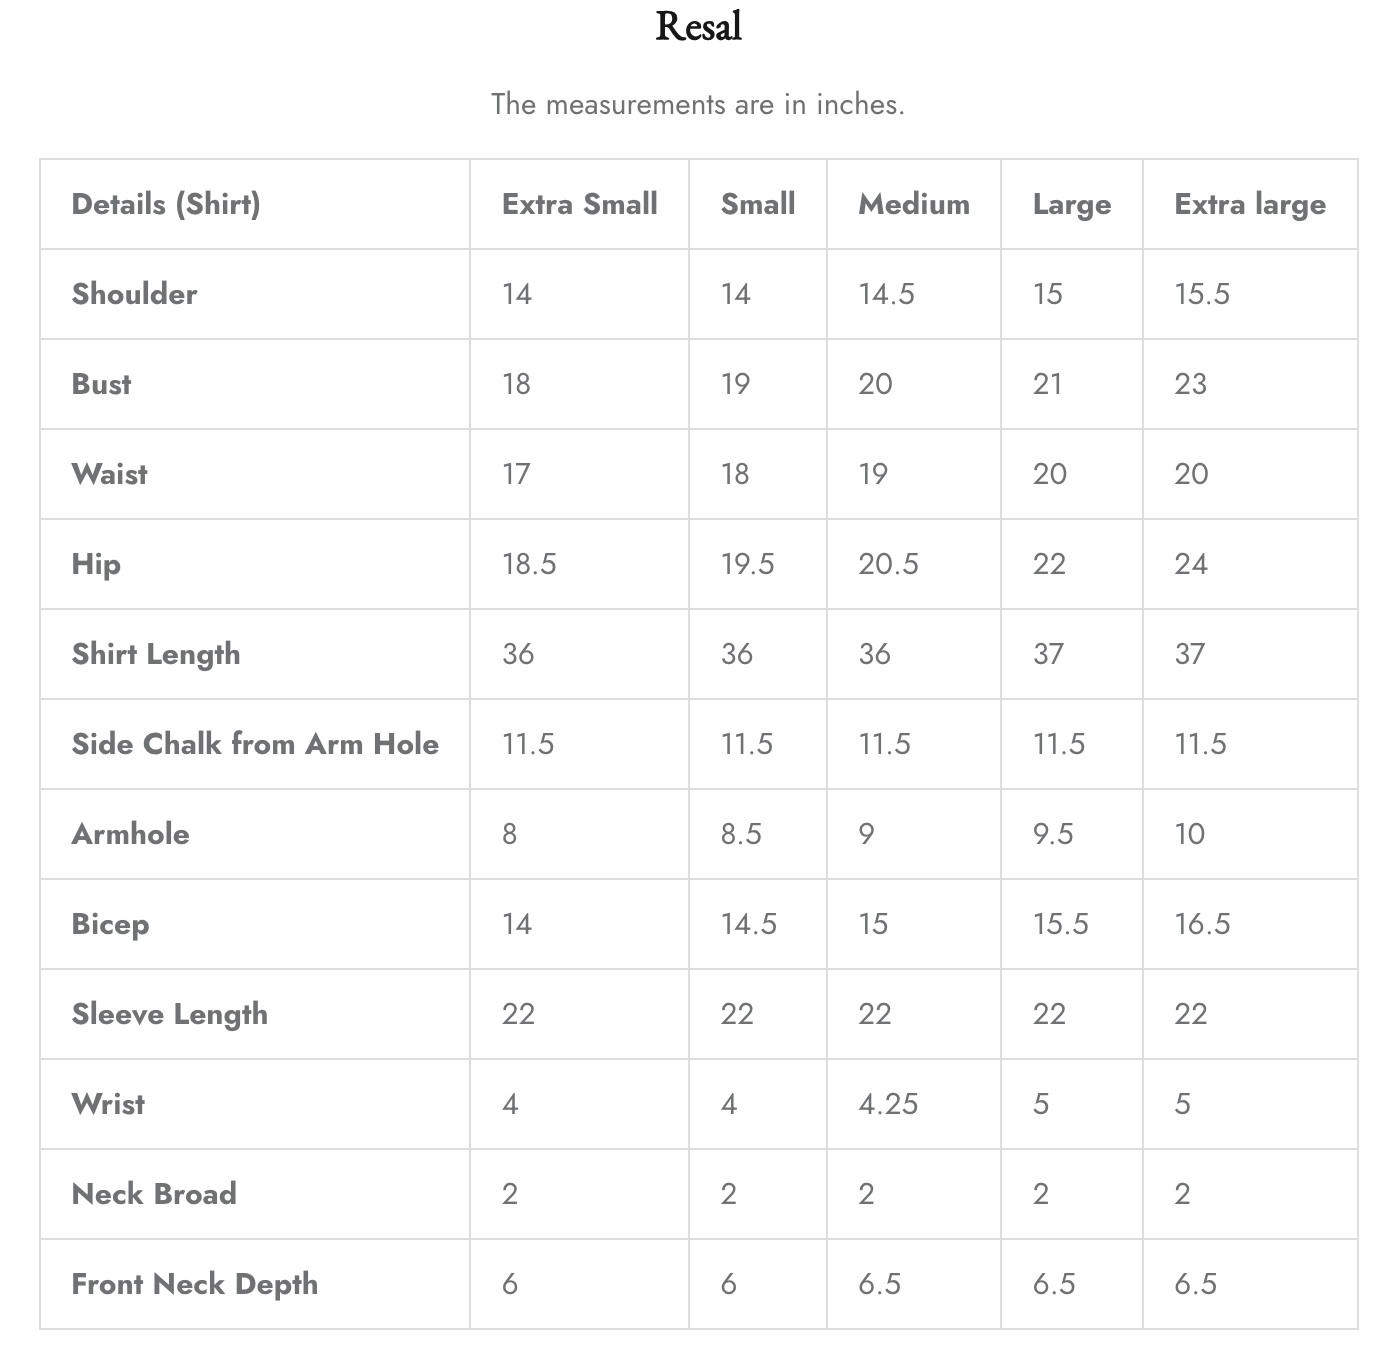Click the Shoulder row label
The width and height of the screenshot is (1392, 1363).
click(134, 294)
